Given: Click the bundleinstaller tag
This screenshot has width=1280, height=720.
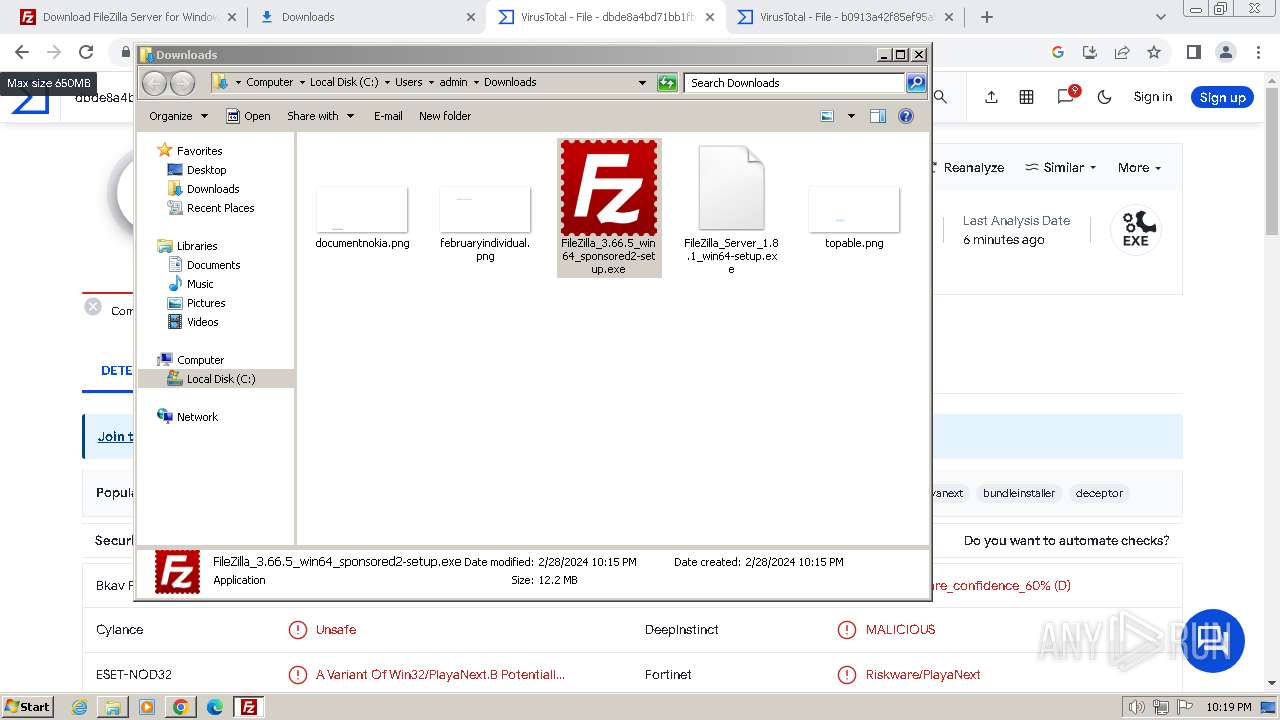Looking at the screenshot, I should (x=1019, y=493).
